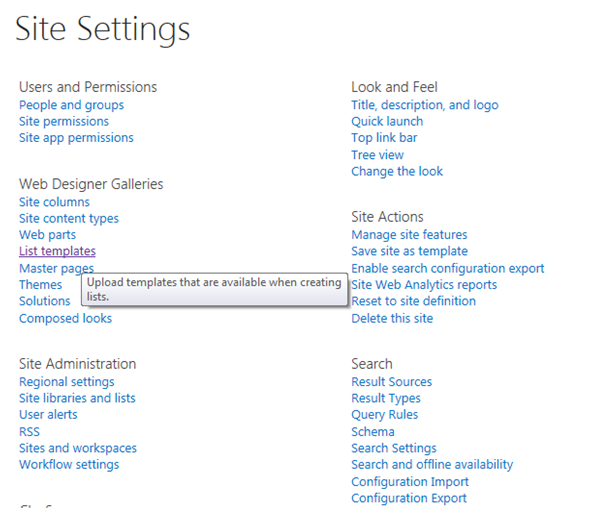Open Quick launch settings
This screenshot has height=514, width=607.
(387, 122)
